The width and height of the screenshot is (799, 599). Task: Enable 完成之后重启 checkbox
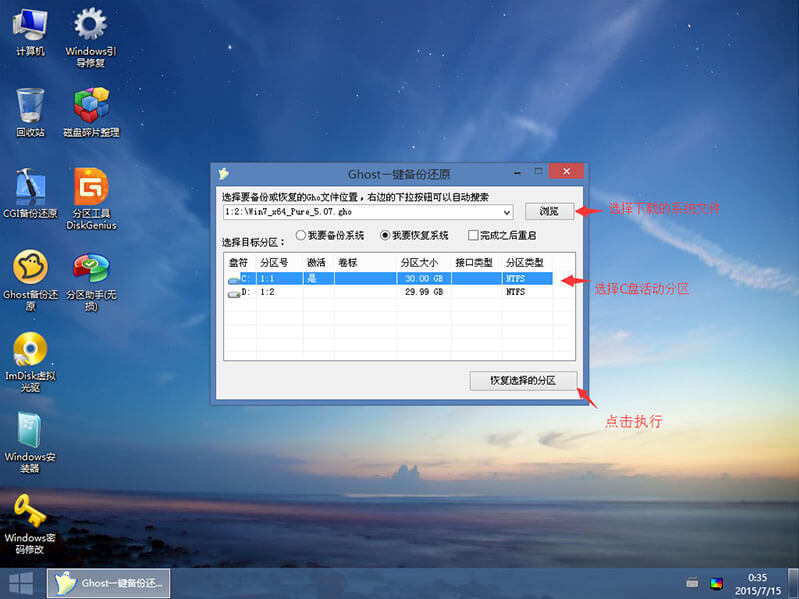click(473, 236)
